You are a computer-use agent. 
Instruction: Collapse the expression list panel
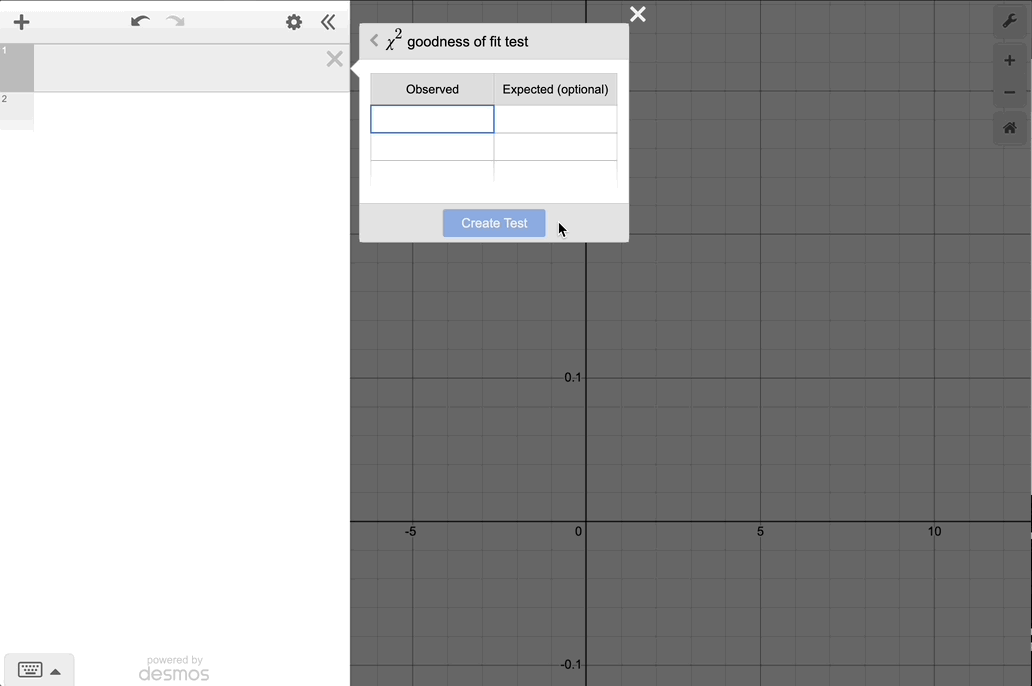pyautogui.click(x=328, y=22)
